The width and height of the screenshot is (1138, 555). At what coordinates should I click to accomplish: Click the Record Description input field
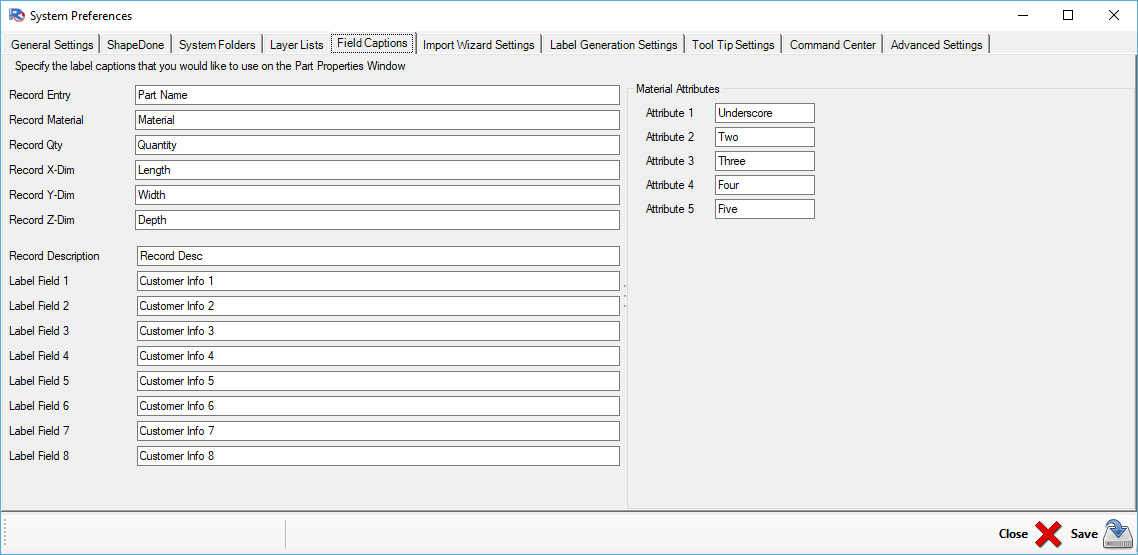coord(378,256)
